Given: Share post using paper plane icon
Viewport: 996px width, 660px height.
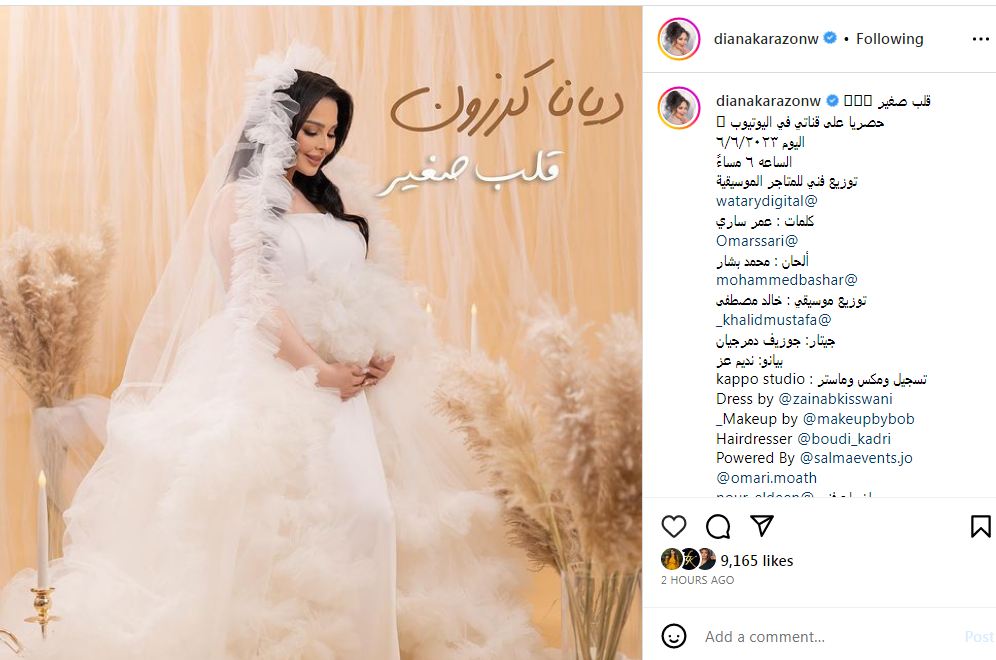Looking at the screenshot, I should pyautogui.click(x=762, y=525).
